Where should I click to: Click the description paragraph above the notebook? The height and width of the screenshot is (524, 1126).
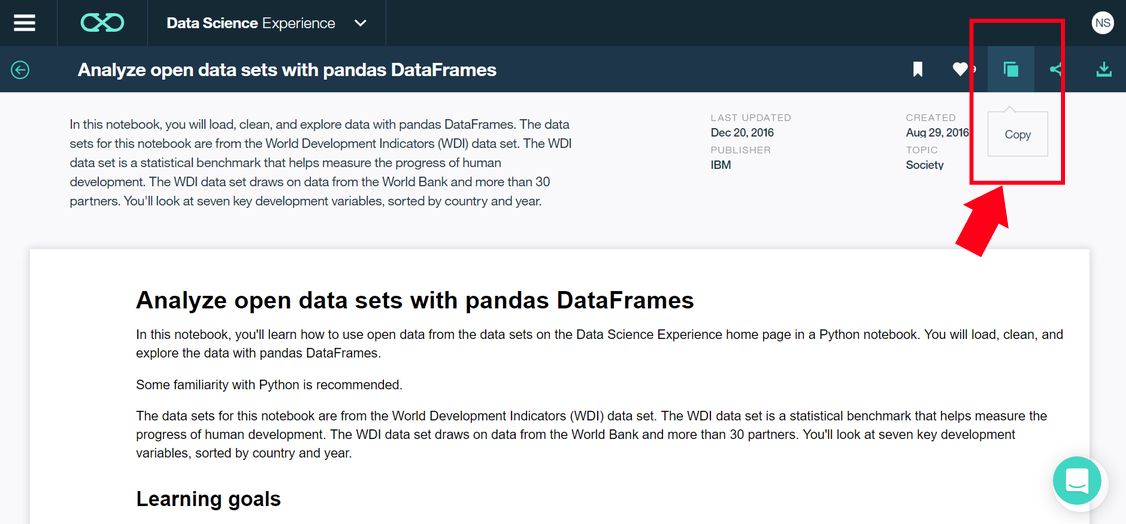point(321,163)
